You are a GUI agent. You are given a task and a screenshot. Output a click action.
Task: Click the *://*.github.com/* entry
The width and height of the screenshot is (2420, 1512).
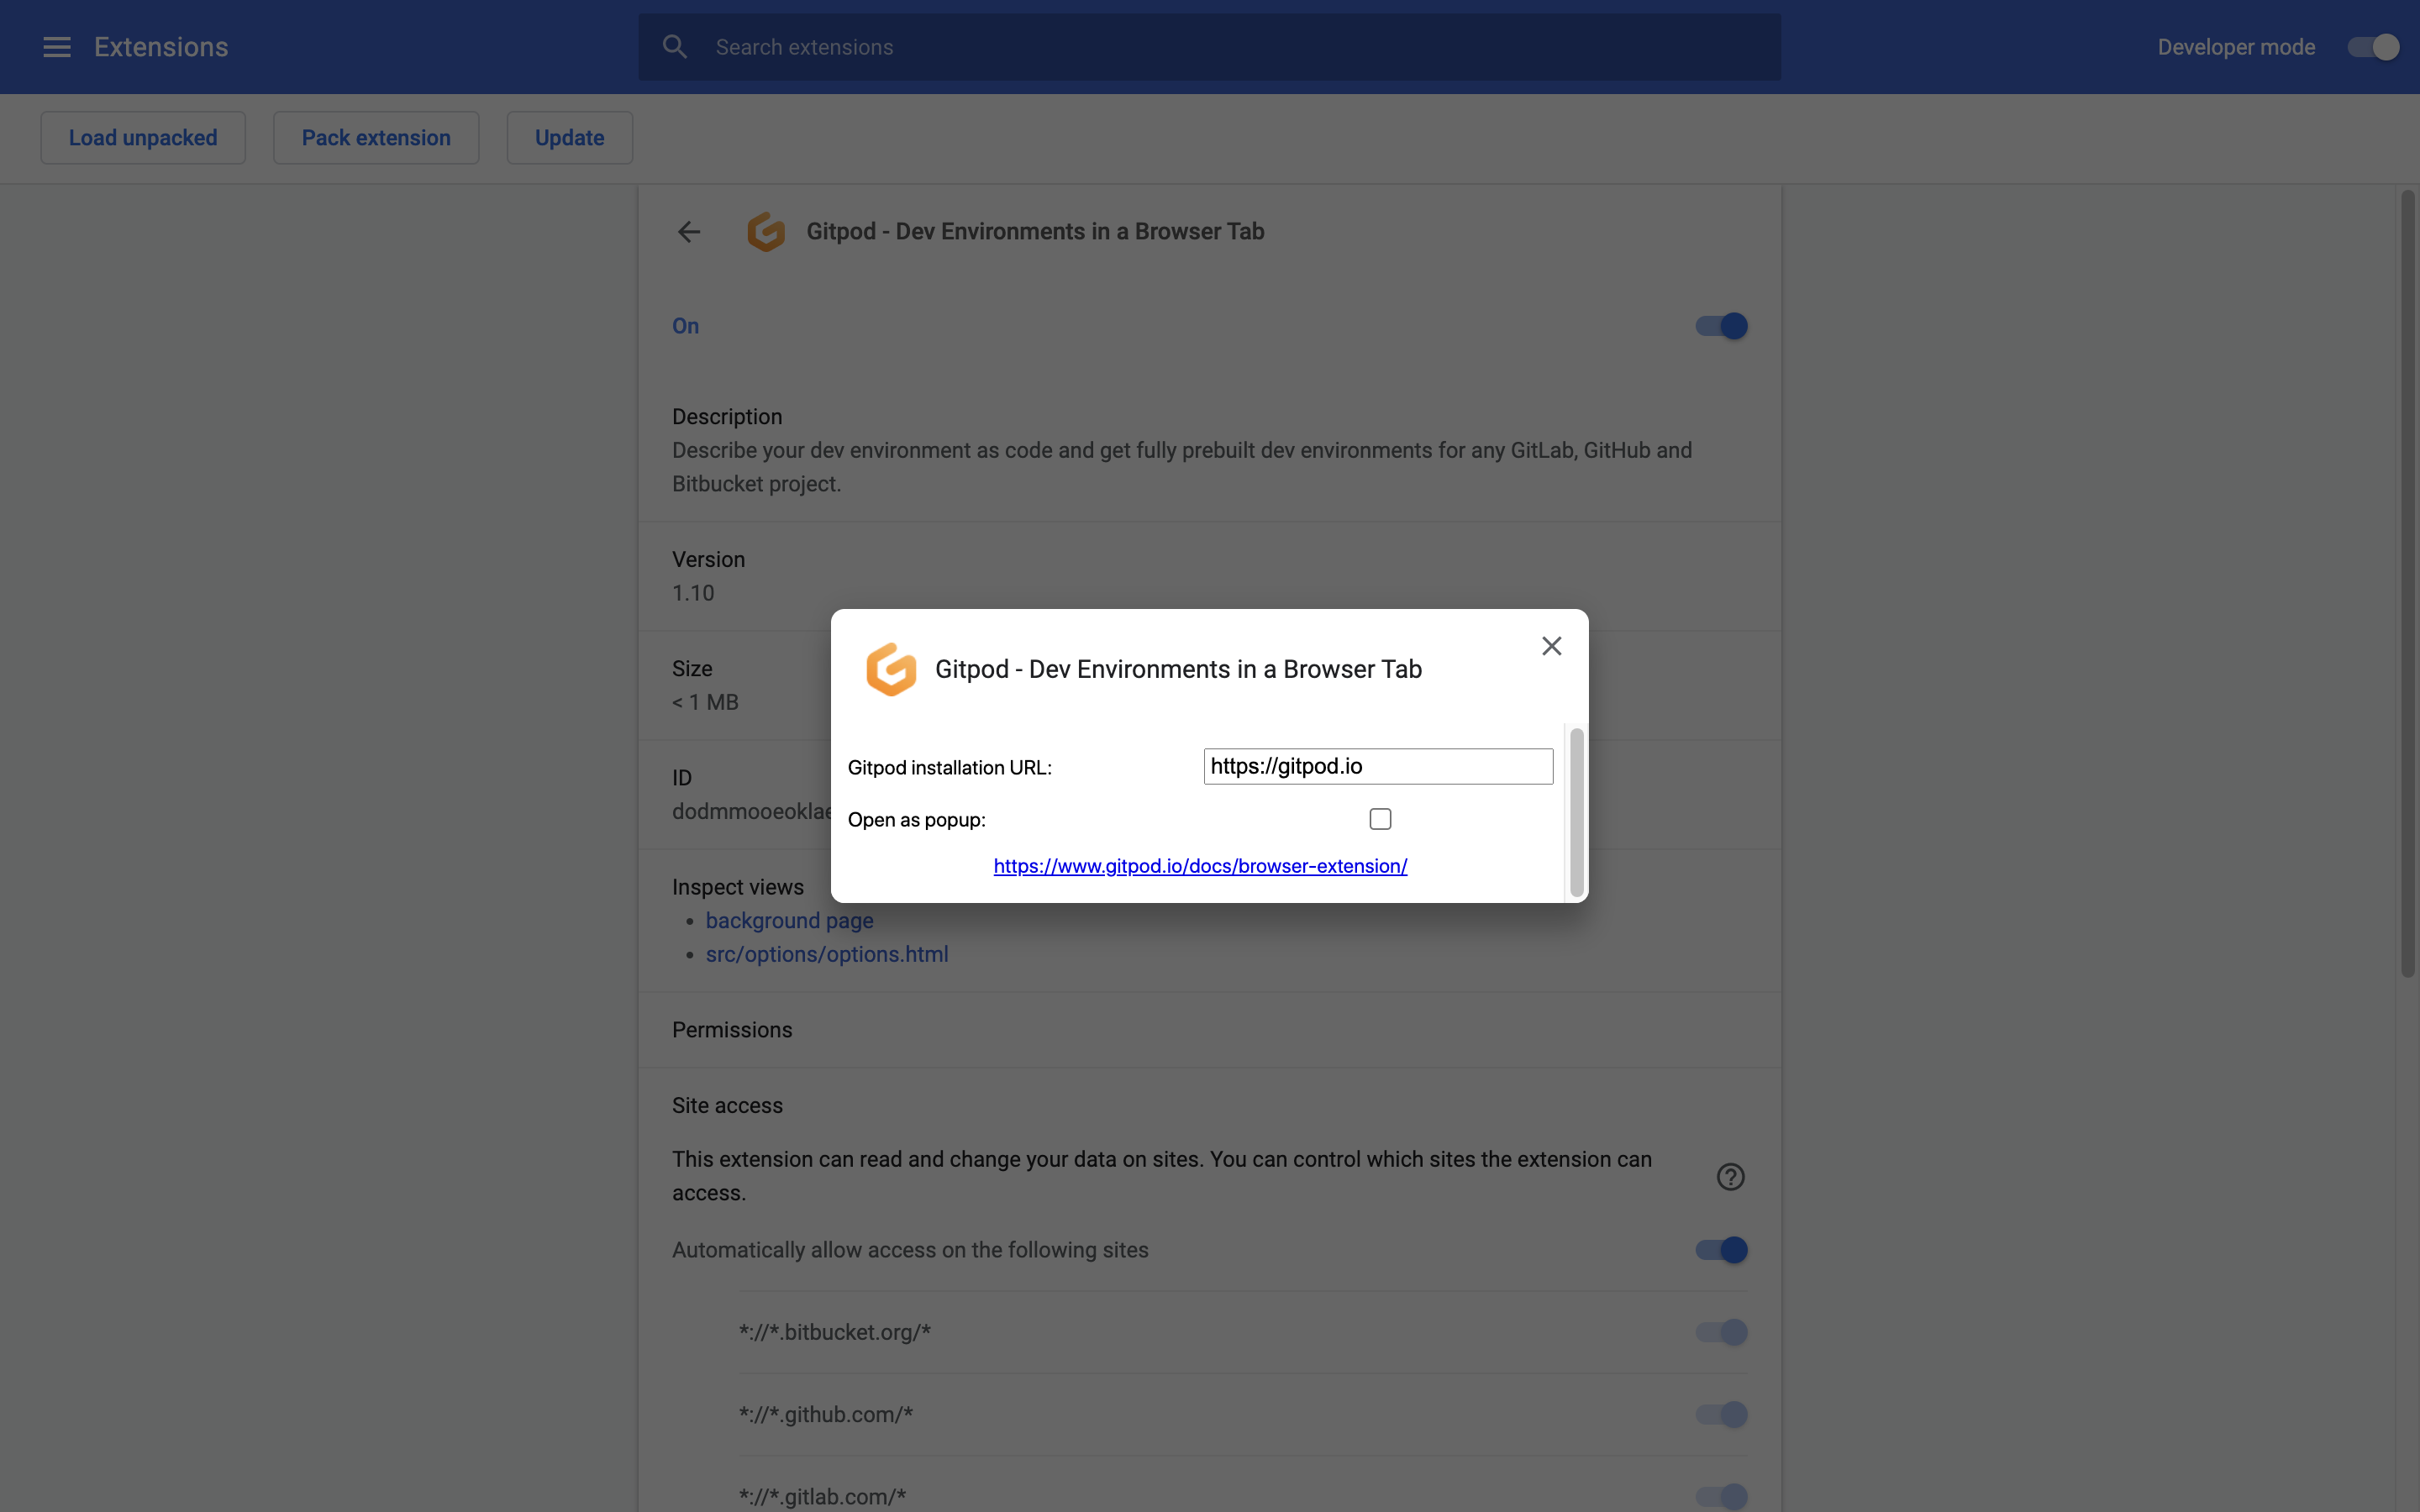click(x=826, y=1414)
